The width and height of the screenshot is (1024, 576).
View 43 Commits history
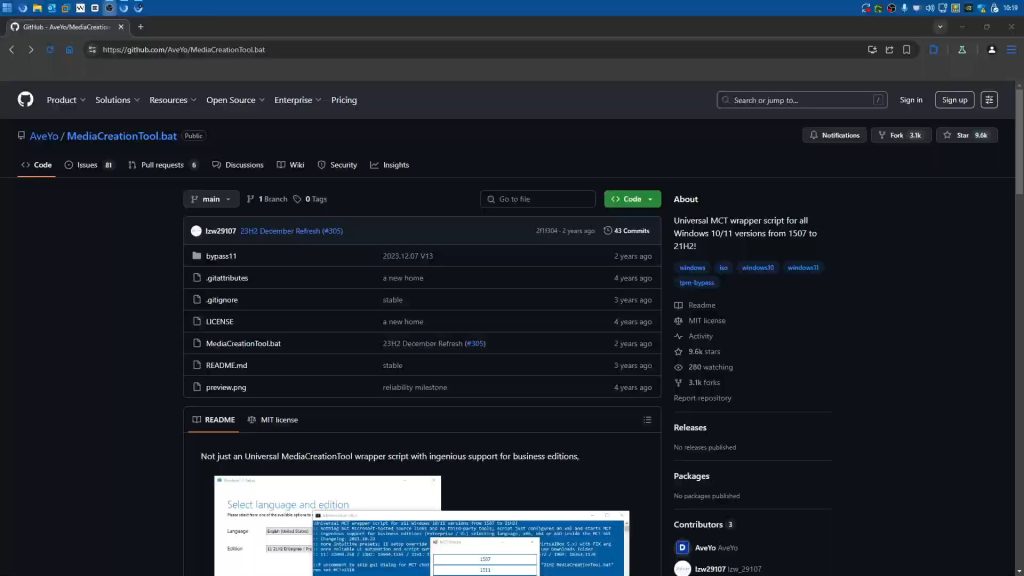626,231
